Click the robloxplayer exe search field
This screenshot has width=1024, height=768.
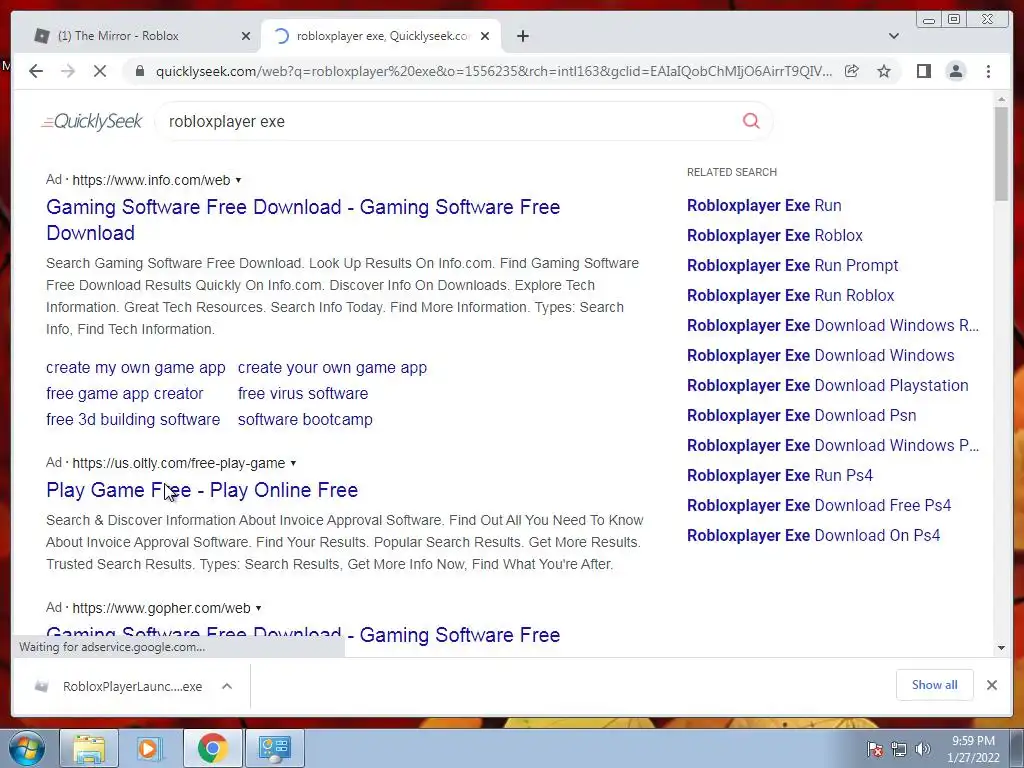tap(451, 121)
